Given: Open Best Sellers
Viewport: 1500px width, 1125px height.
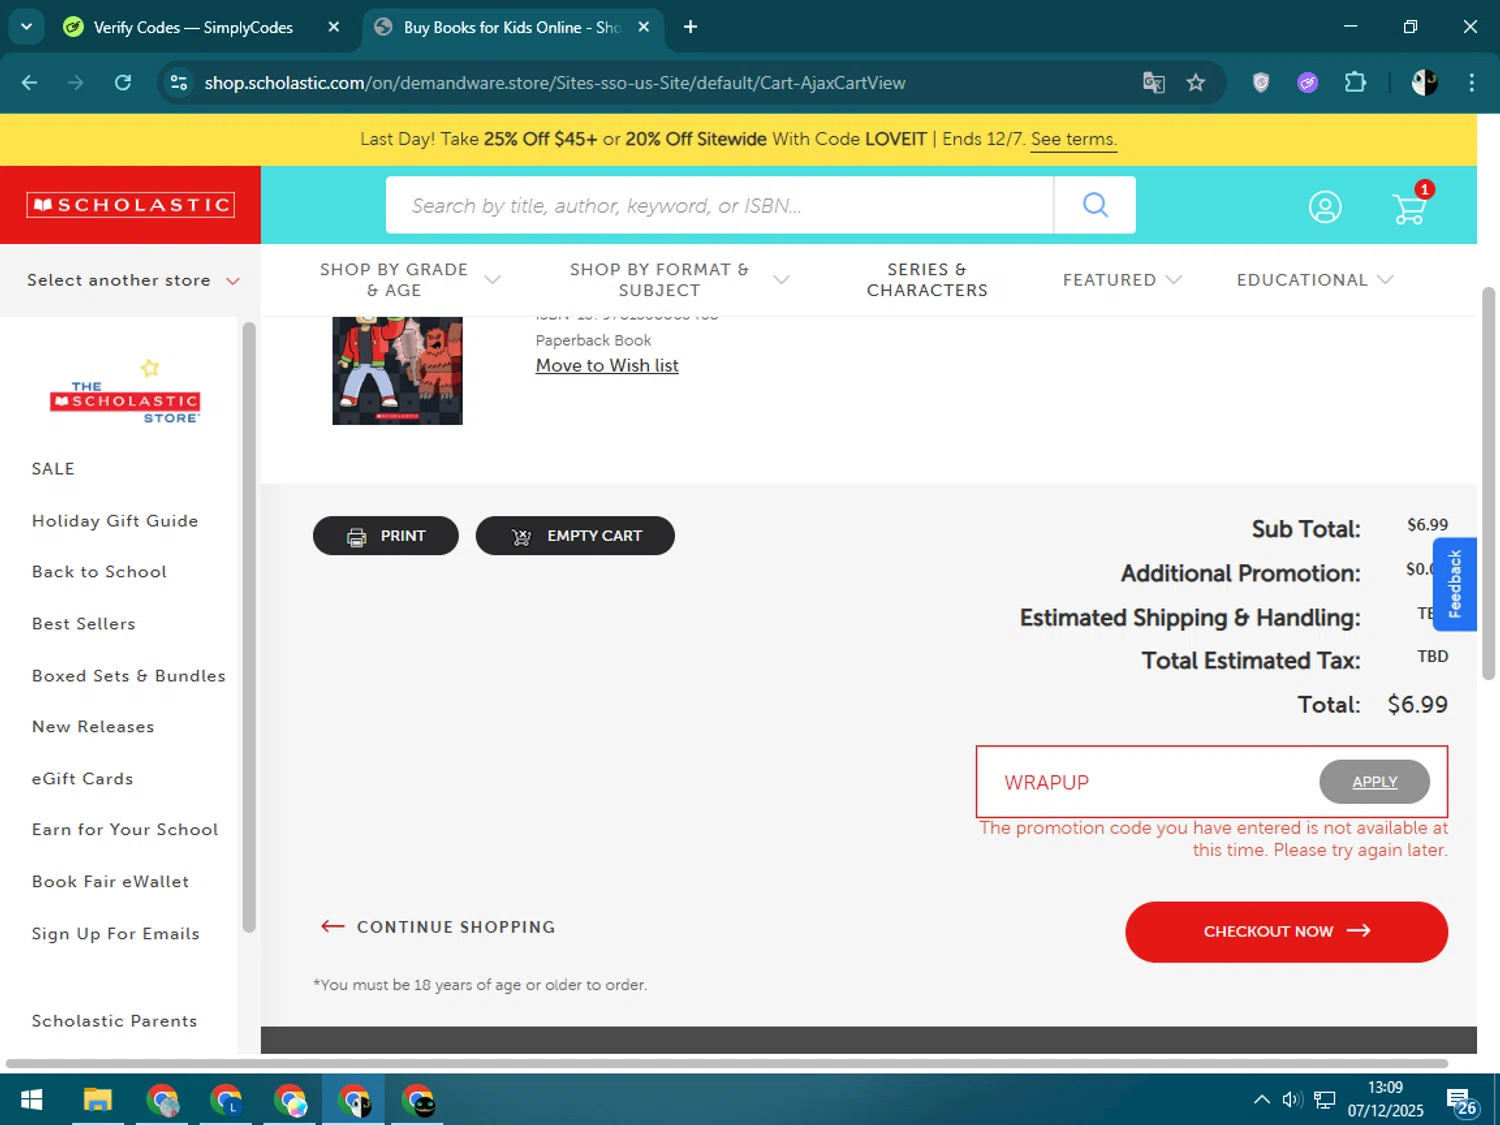Looking at the screenshot, I should pyautogui.click(x=83, y=624).
